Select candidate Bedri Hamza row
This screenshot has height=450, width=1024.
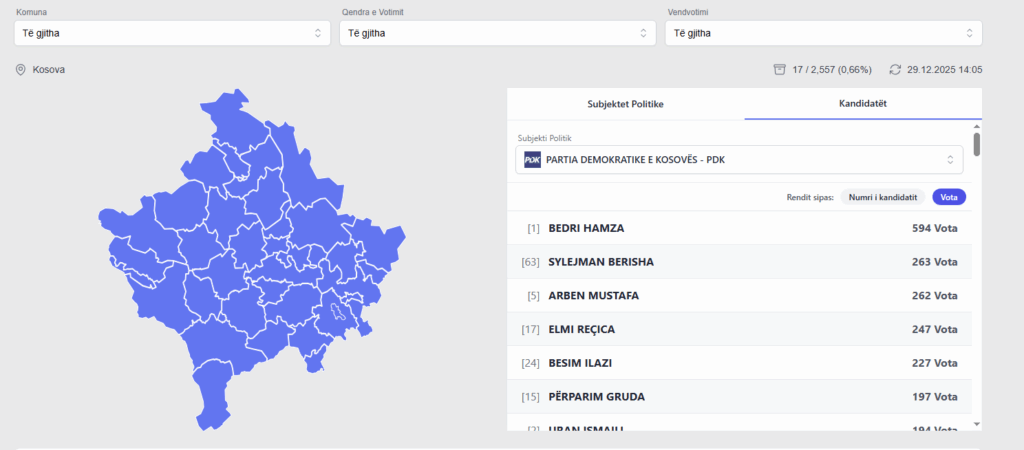[x=740, y=228]
